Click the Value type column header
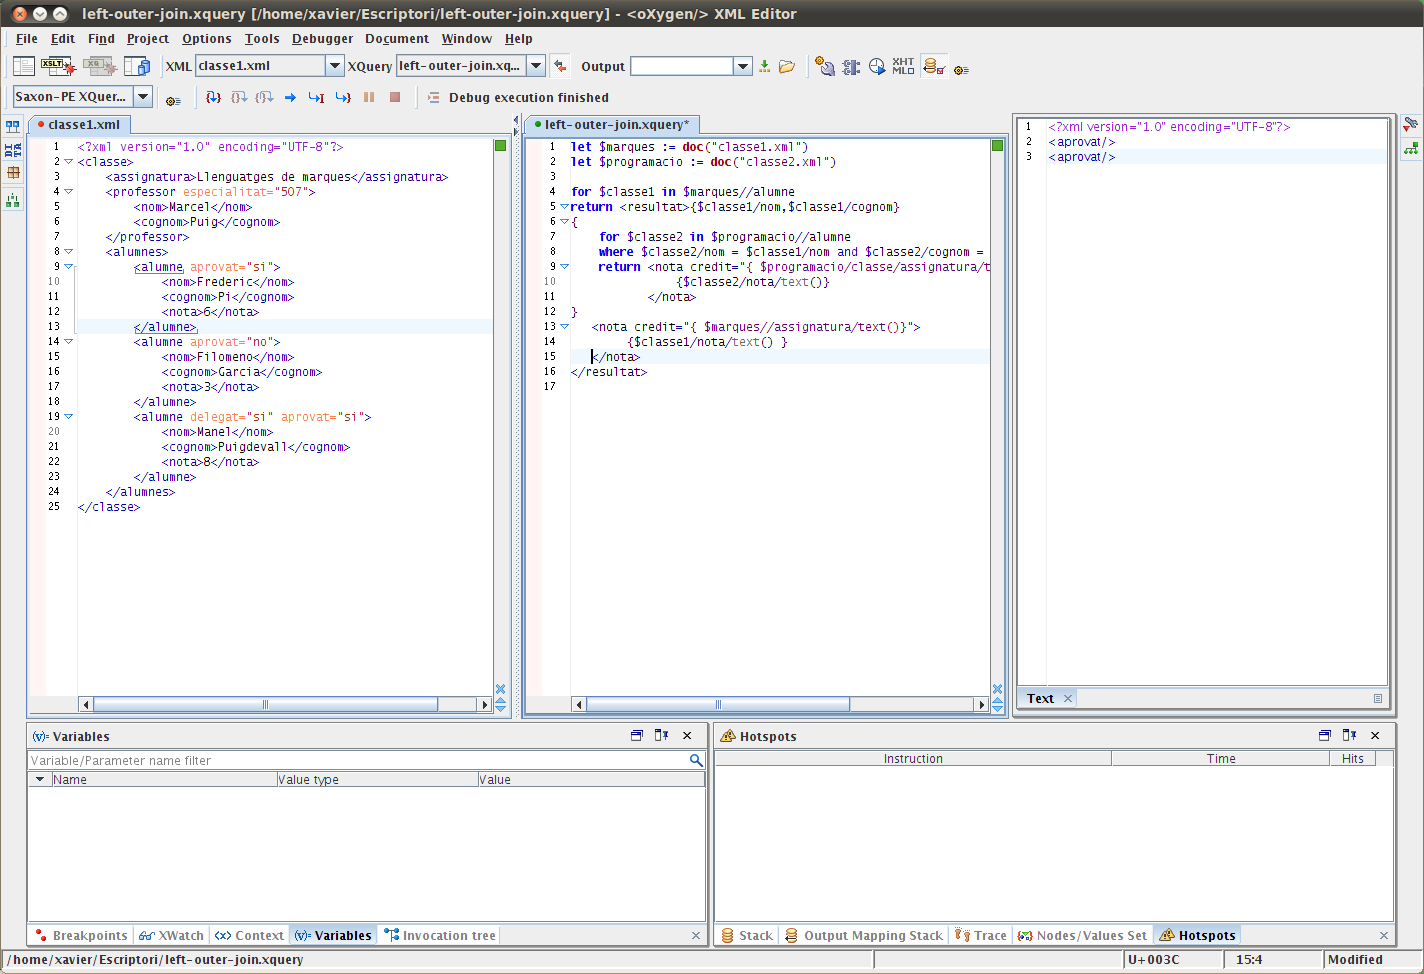Screen dimensions: 1424x974 click(376, 780)
